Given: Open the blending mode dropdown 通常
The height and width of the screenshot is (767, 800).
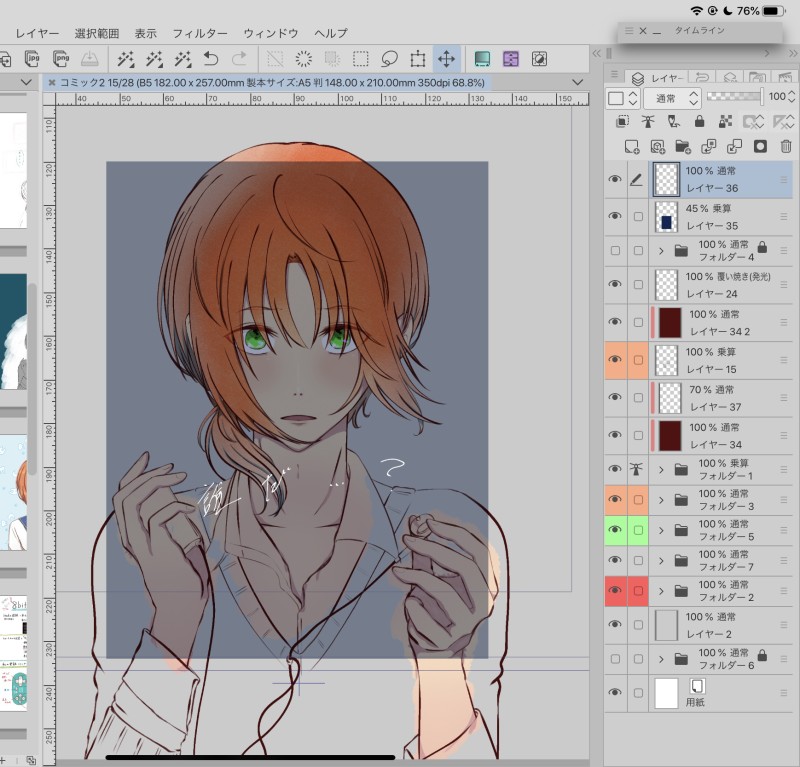Looking at the screenshot, I should tap(672, 98).
